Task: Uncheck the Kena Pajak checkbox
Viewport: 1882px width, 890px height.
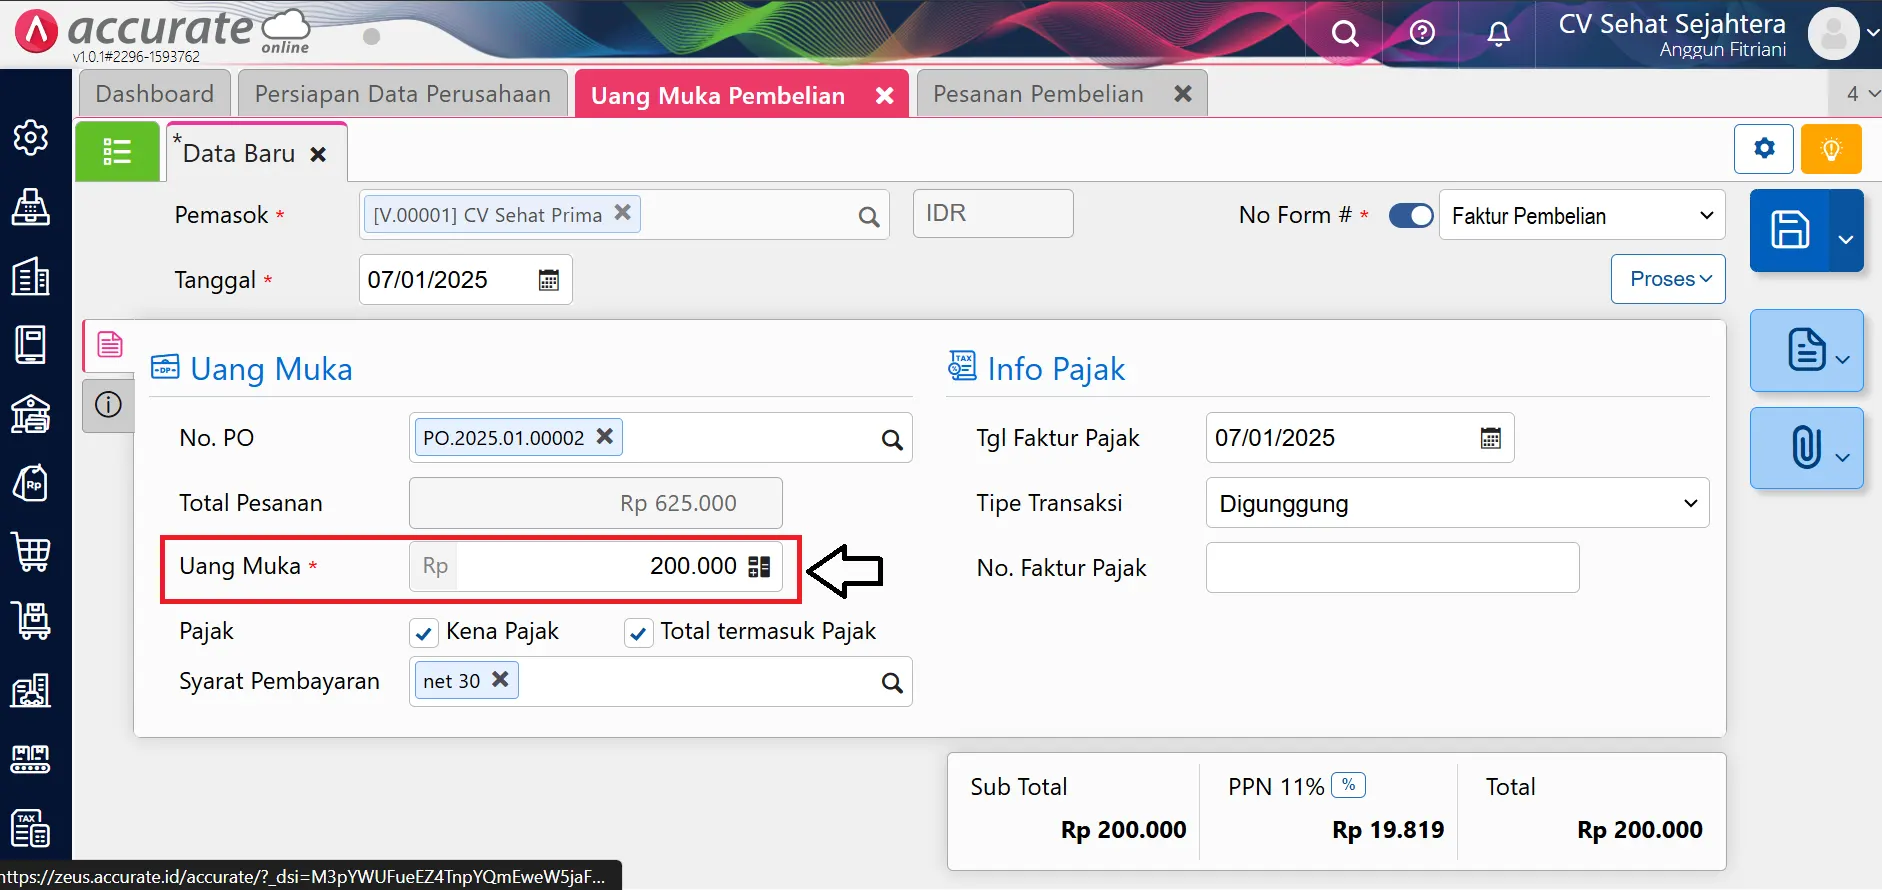Action: click(x=423, y=633)
